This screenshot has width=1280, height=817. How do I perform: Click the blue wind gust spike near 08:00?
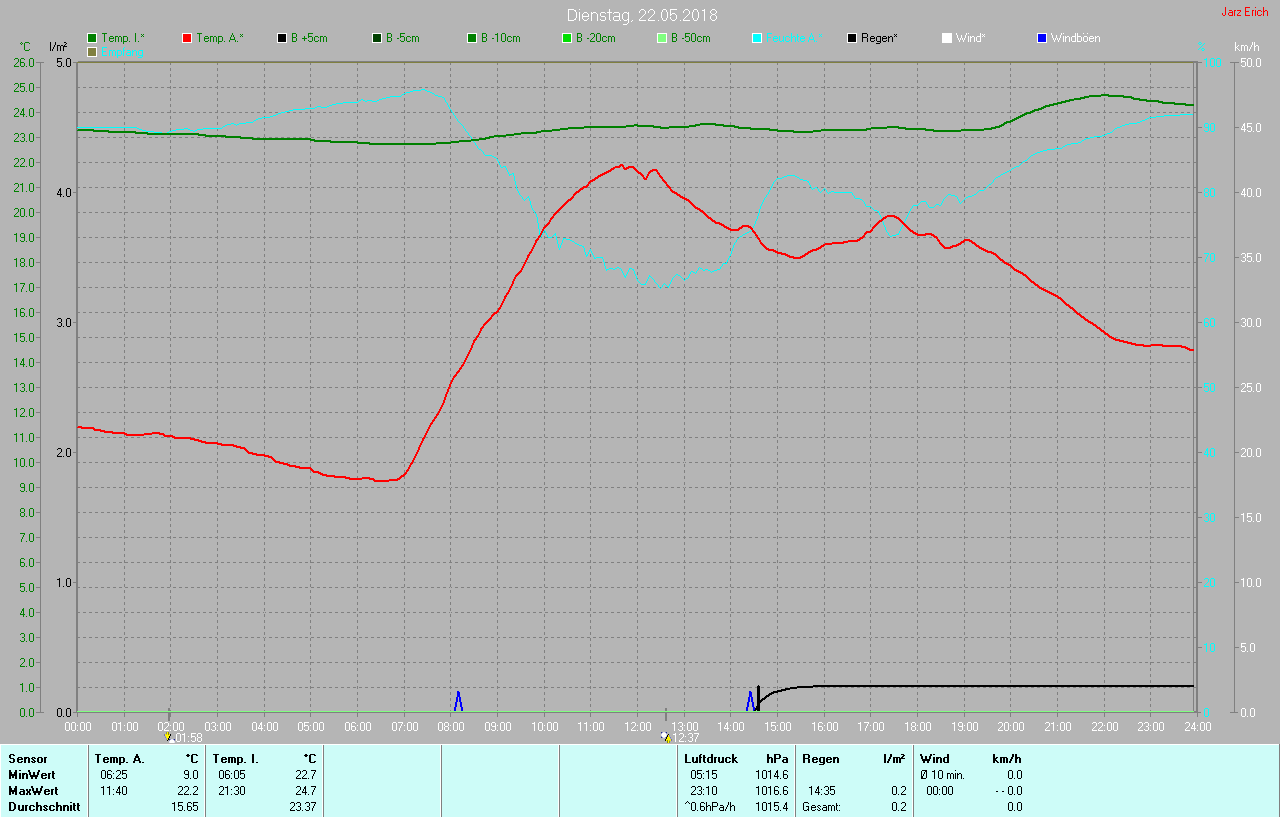pos(458,701)
